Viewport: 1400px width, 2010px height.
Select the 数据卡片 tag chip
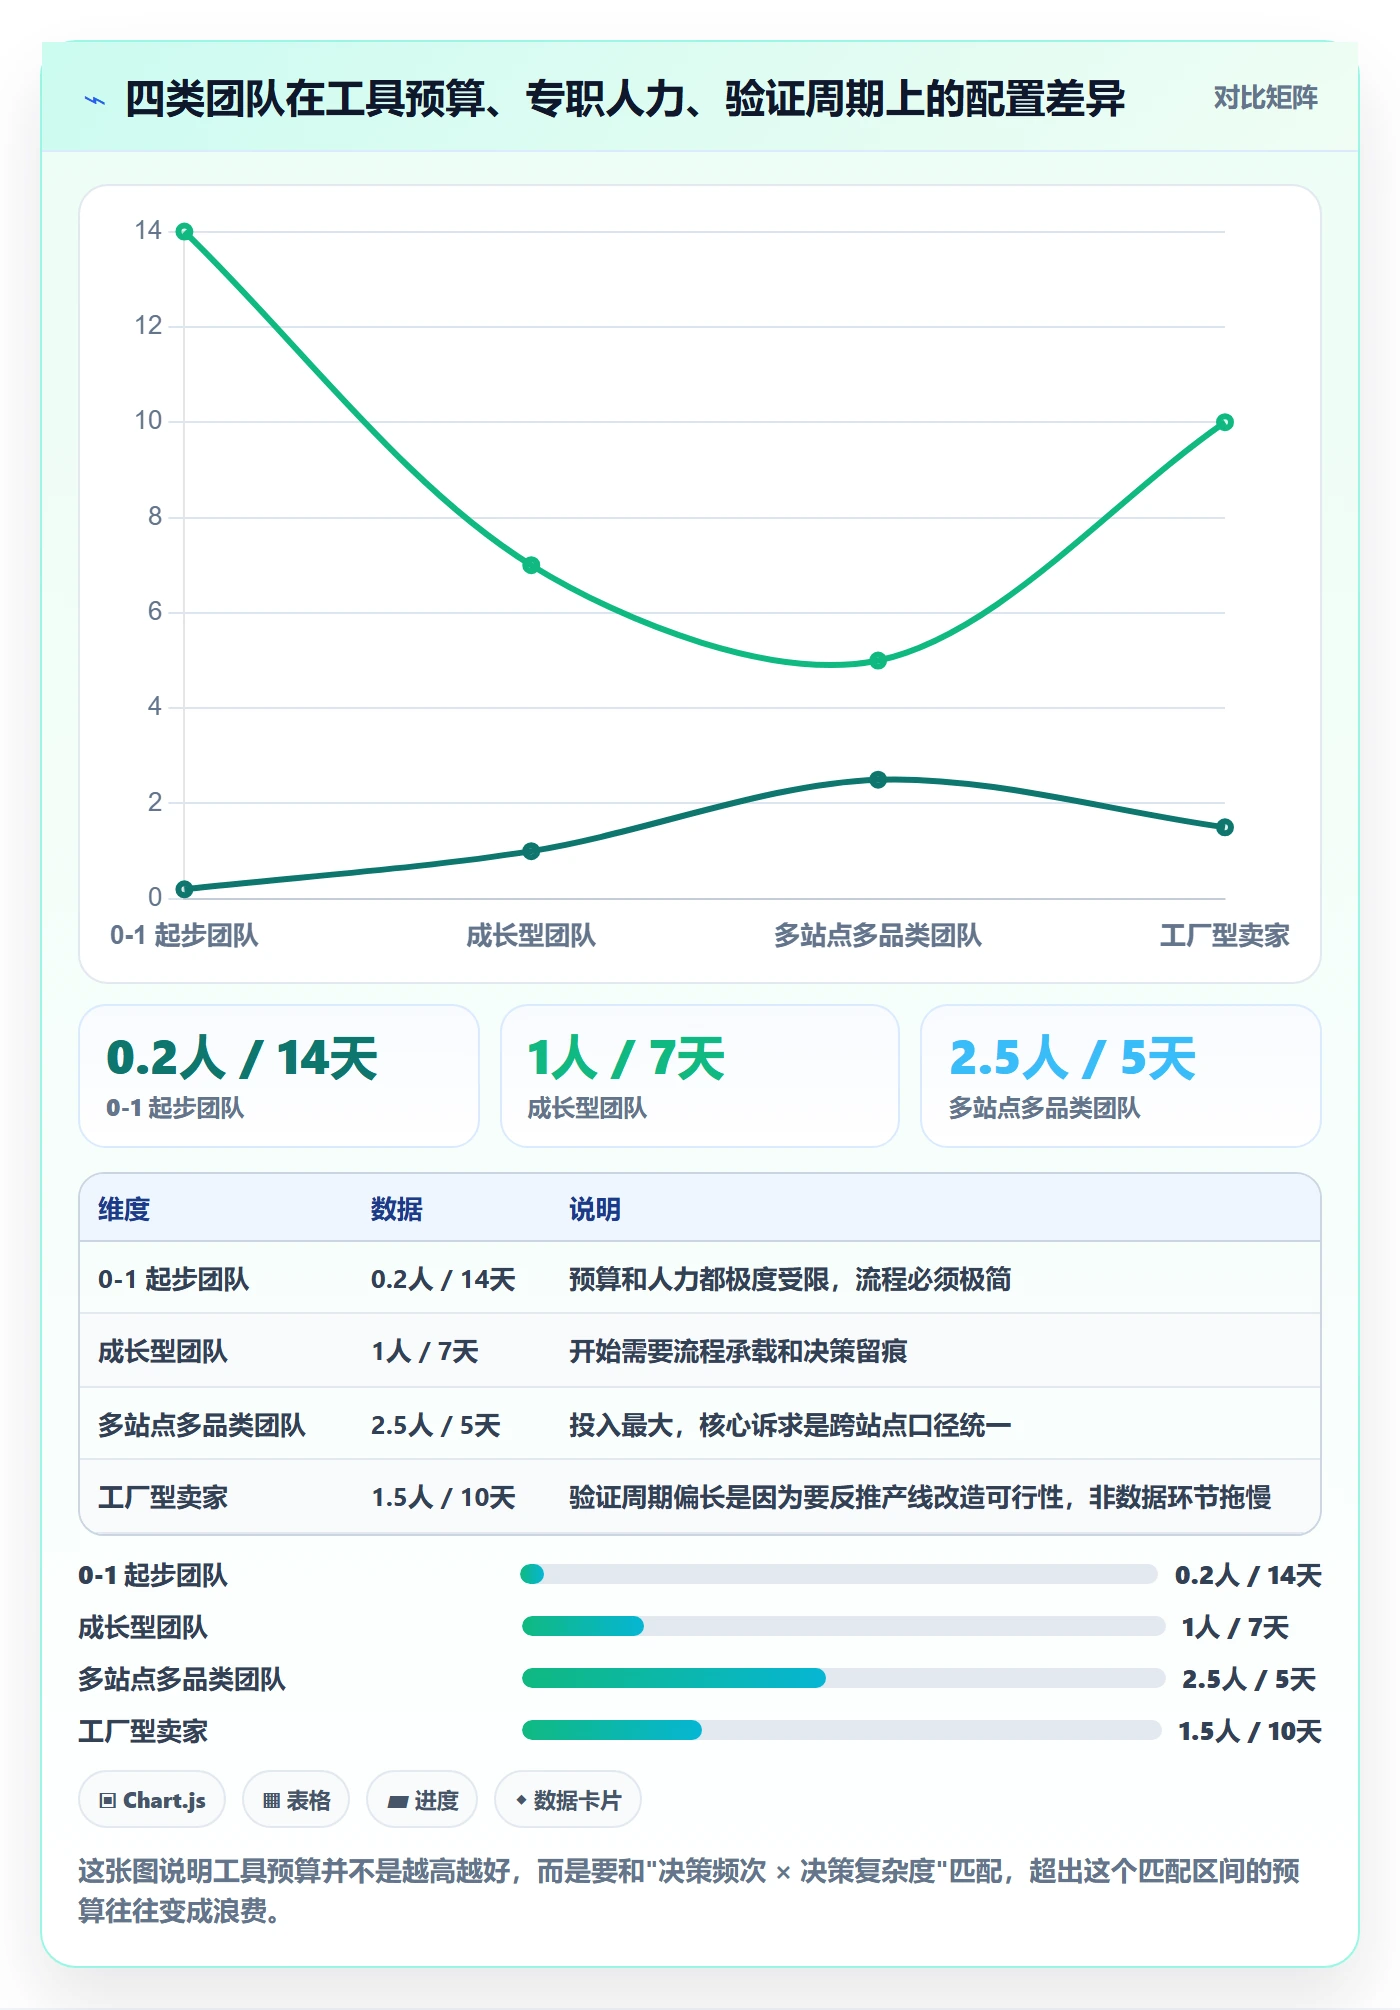tap(568, 1800)
